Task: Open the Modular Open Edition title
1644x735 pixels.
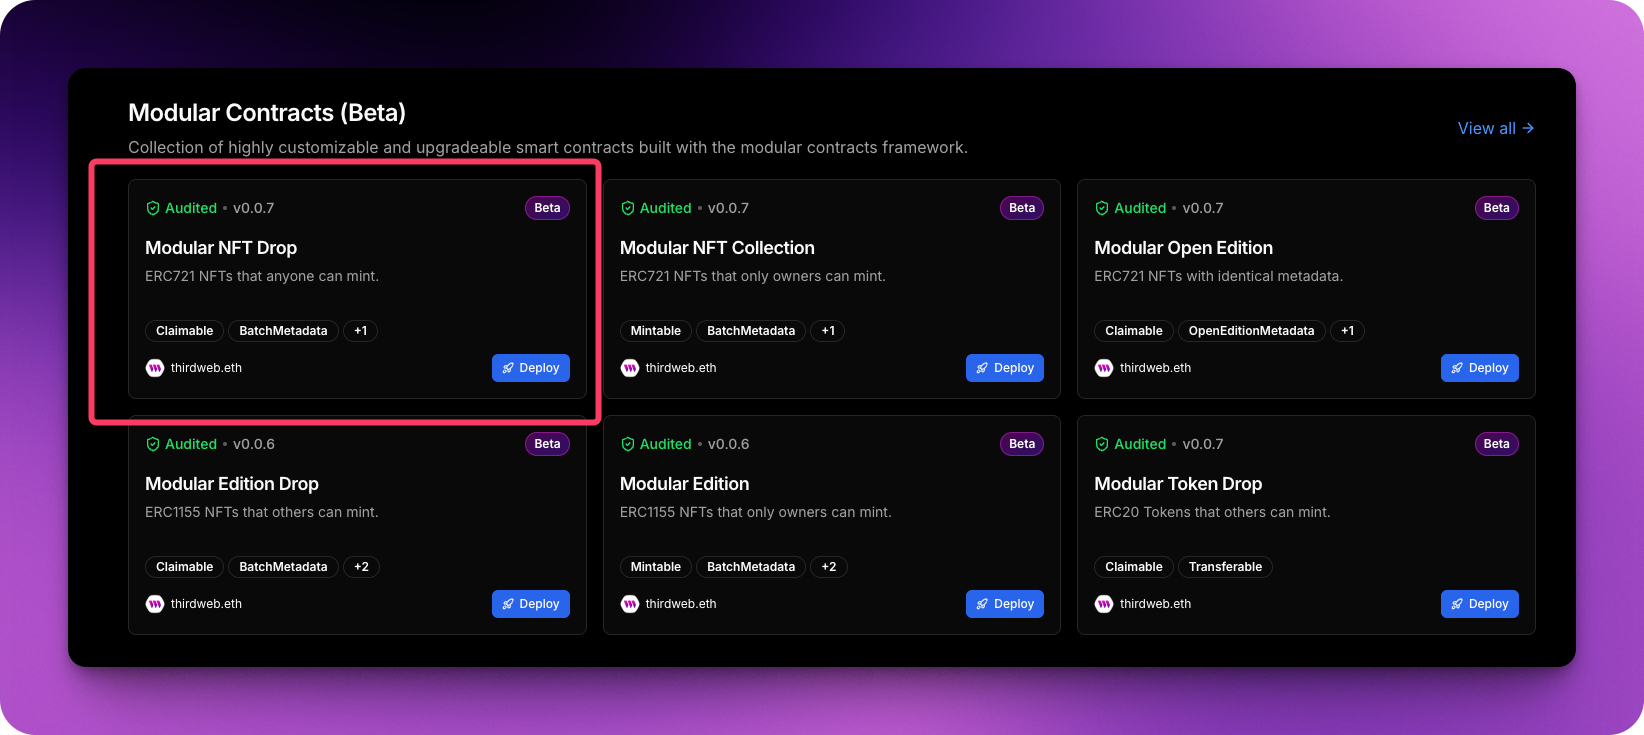Action: point(1184,248)
